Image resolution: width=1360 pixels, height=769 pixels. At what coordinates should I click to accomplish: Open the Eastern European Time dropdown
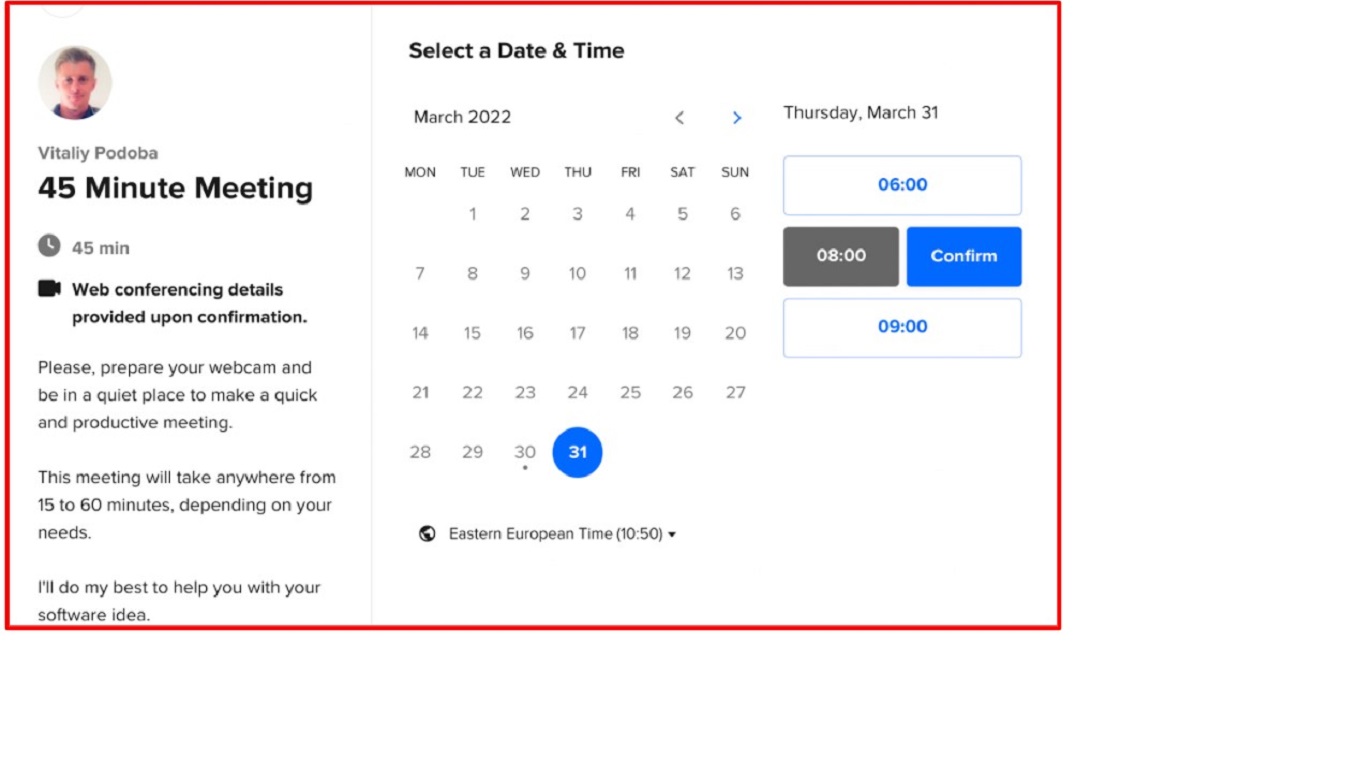coord(562,534)
